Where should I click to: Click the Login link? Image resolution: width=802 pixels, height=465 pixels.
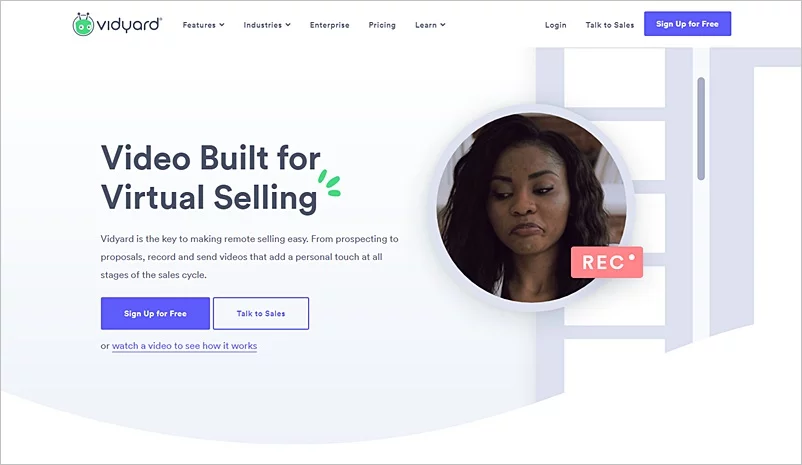(x=555, y=25)
